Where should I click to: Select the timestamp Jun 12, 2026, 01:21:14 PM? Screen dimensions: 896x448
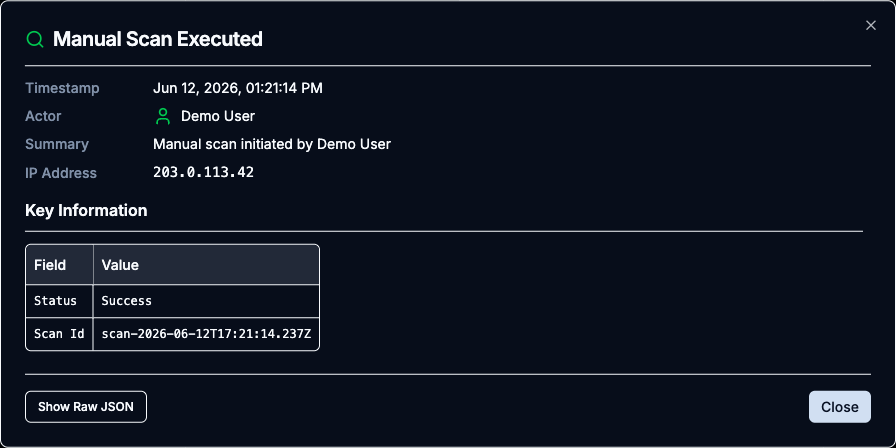[238, 88]
